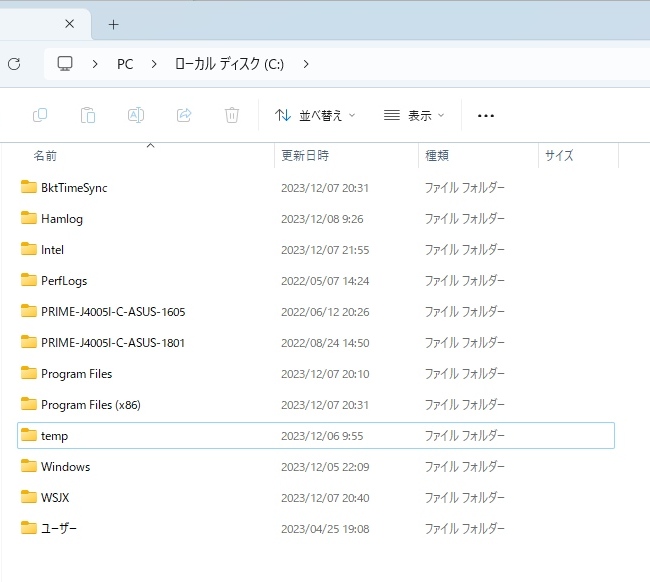Sort by 更新日時 column header

pos(305,155)
